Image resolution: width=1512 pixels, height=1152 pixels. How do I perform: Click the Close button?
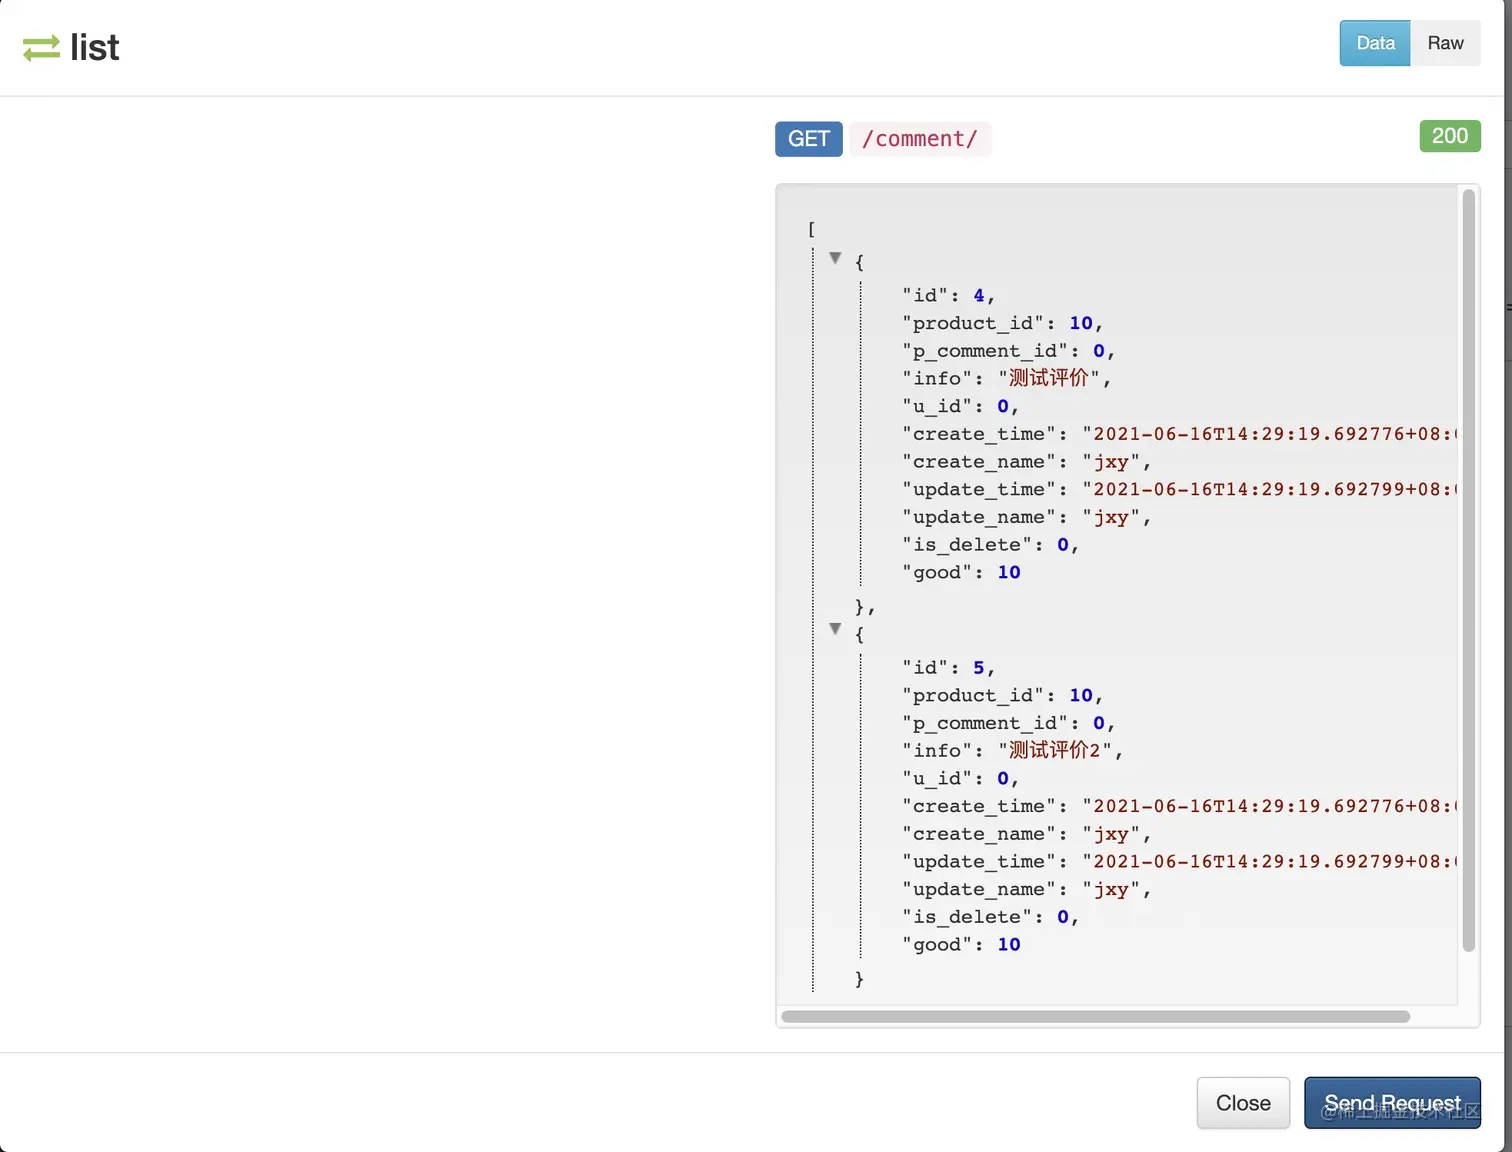click(1243, 1103)
